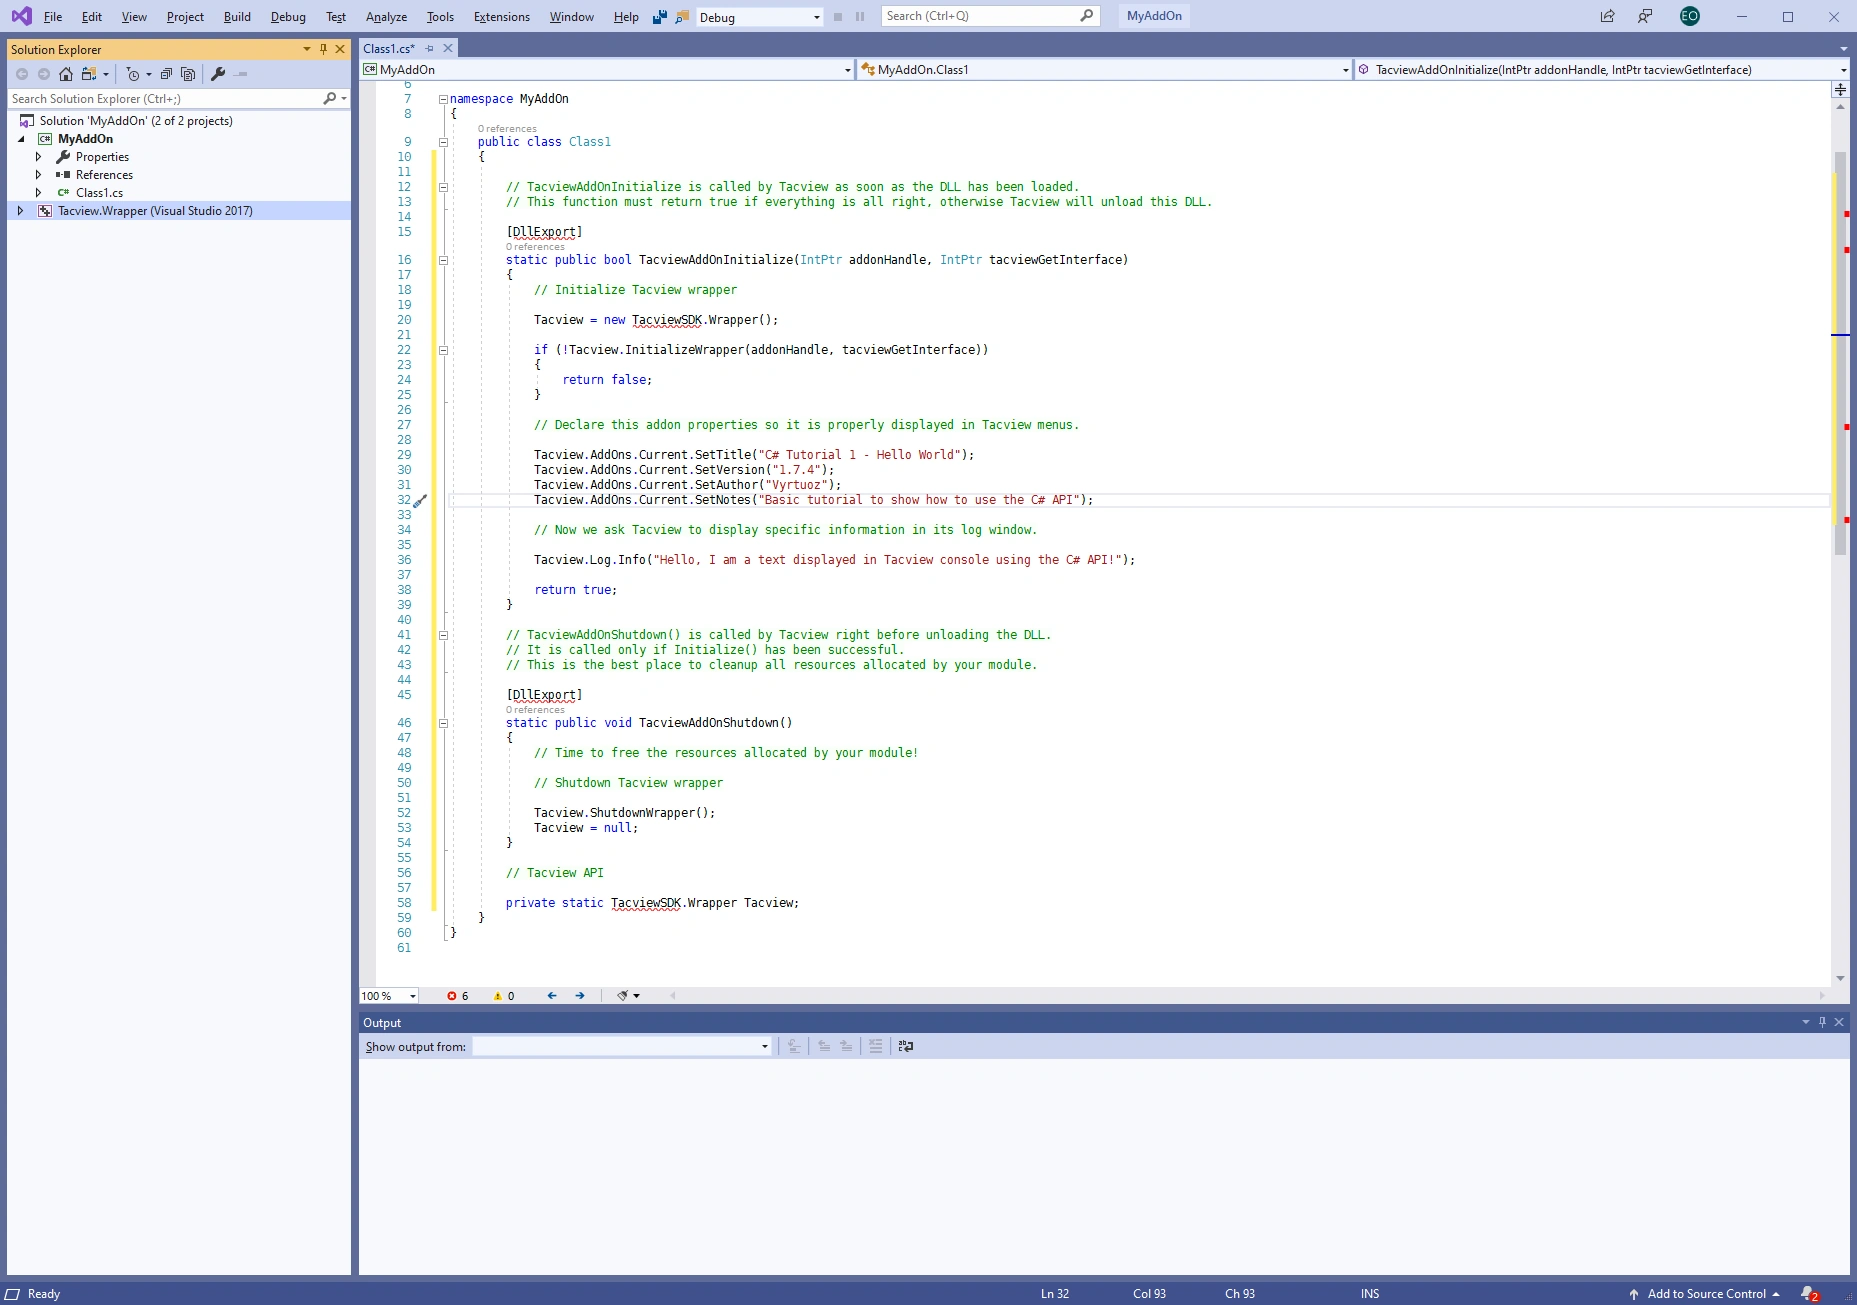The width and height of the screenshot is (1857, 1305).
Task: Open the EO account profile badge
Action: [x=1689, y=16]
